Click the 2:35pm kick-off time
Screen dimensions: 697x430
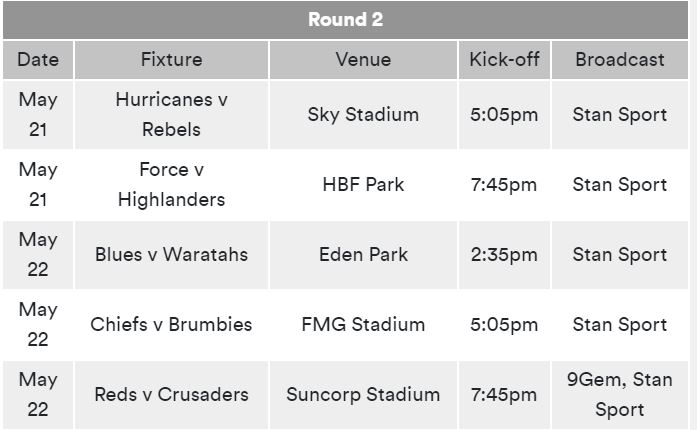coord(504,255)
